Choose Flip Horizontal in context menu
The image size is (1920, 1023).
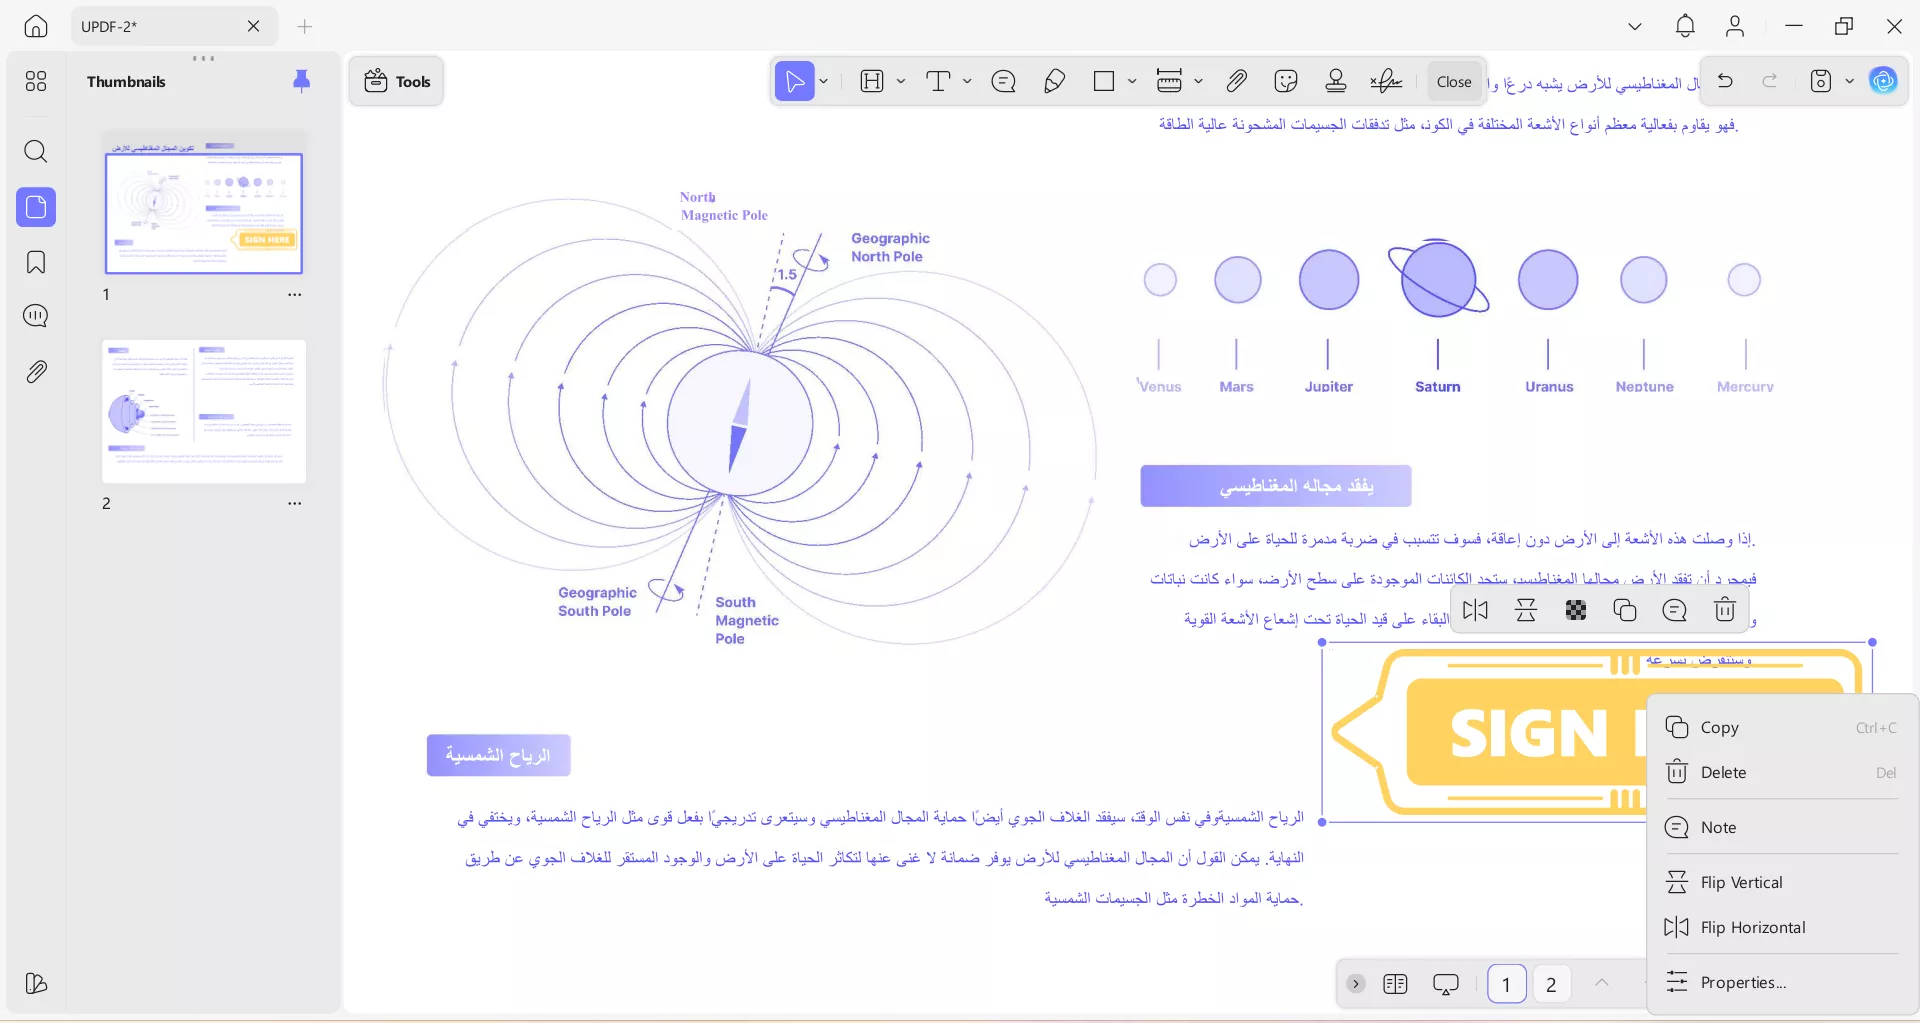[1782, 928]
